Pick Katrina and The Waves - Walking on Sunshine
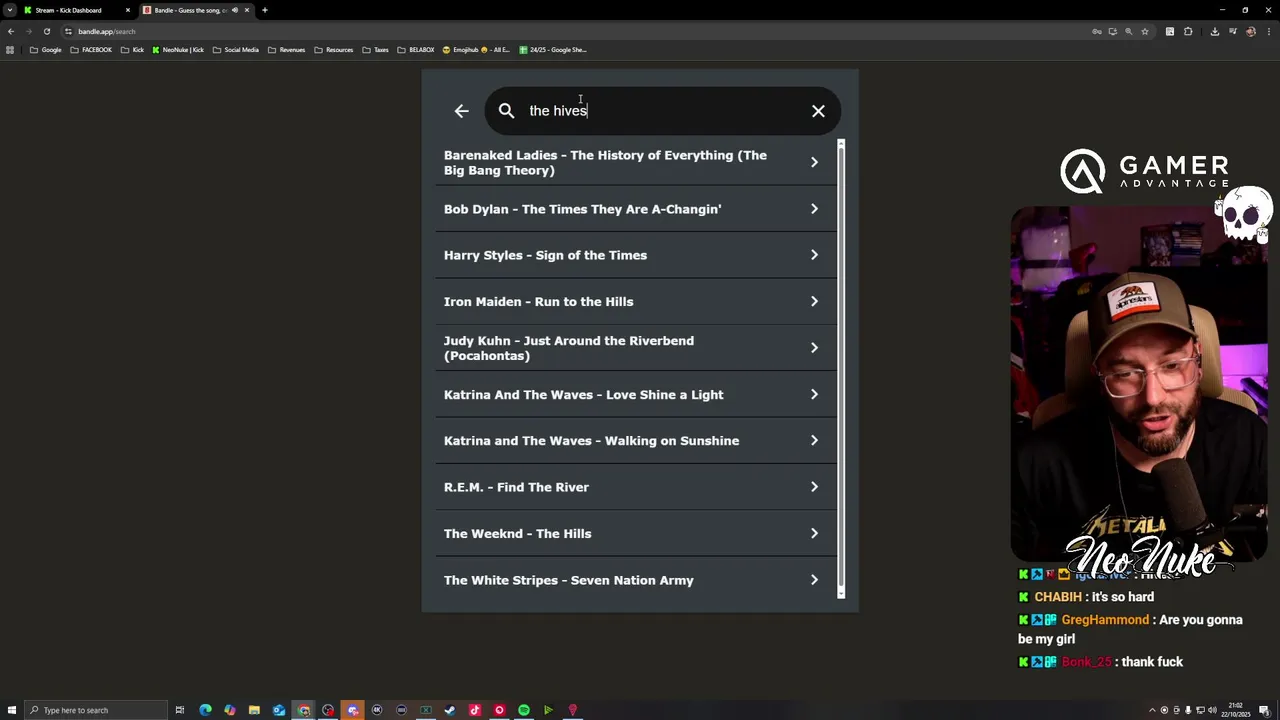The width and height of the screenshot is (1280, 720). point(636,440)
